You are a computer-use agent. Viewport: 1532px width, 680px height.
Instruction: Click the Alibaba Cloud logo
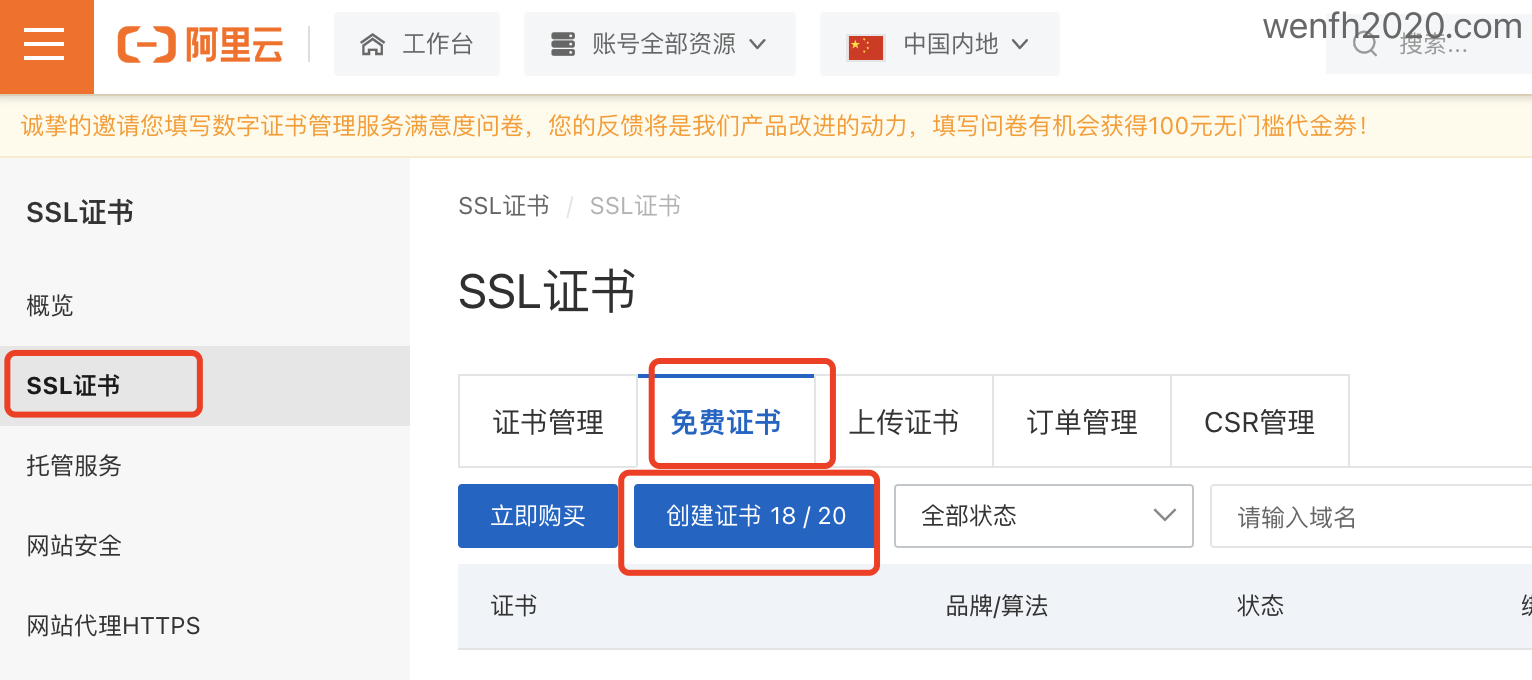point(200,45)
